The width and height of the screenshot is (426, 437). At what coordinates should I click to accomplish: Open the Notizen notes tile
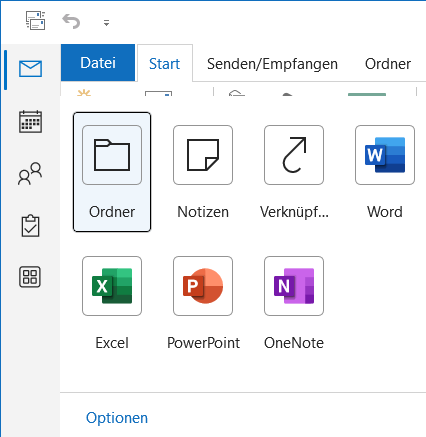pos(203,172)
